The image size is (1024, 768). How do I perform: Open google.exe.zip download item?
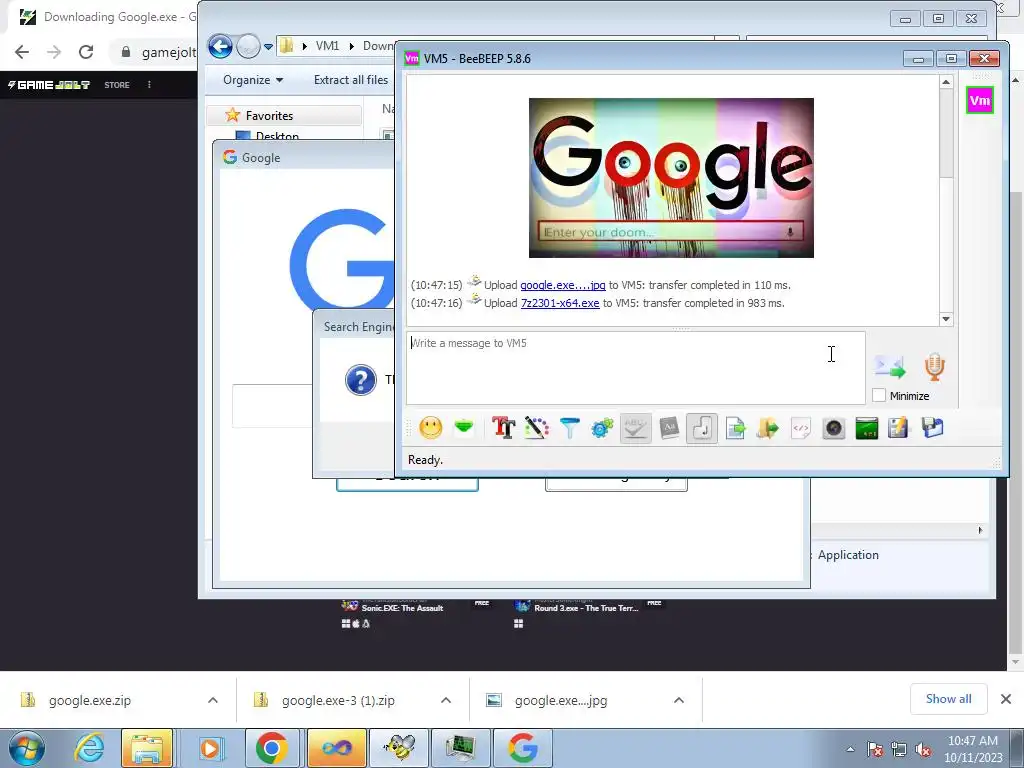90,700
